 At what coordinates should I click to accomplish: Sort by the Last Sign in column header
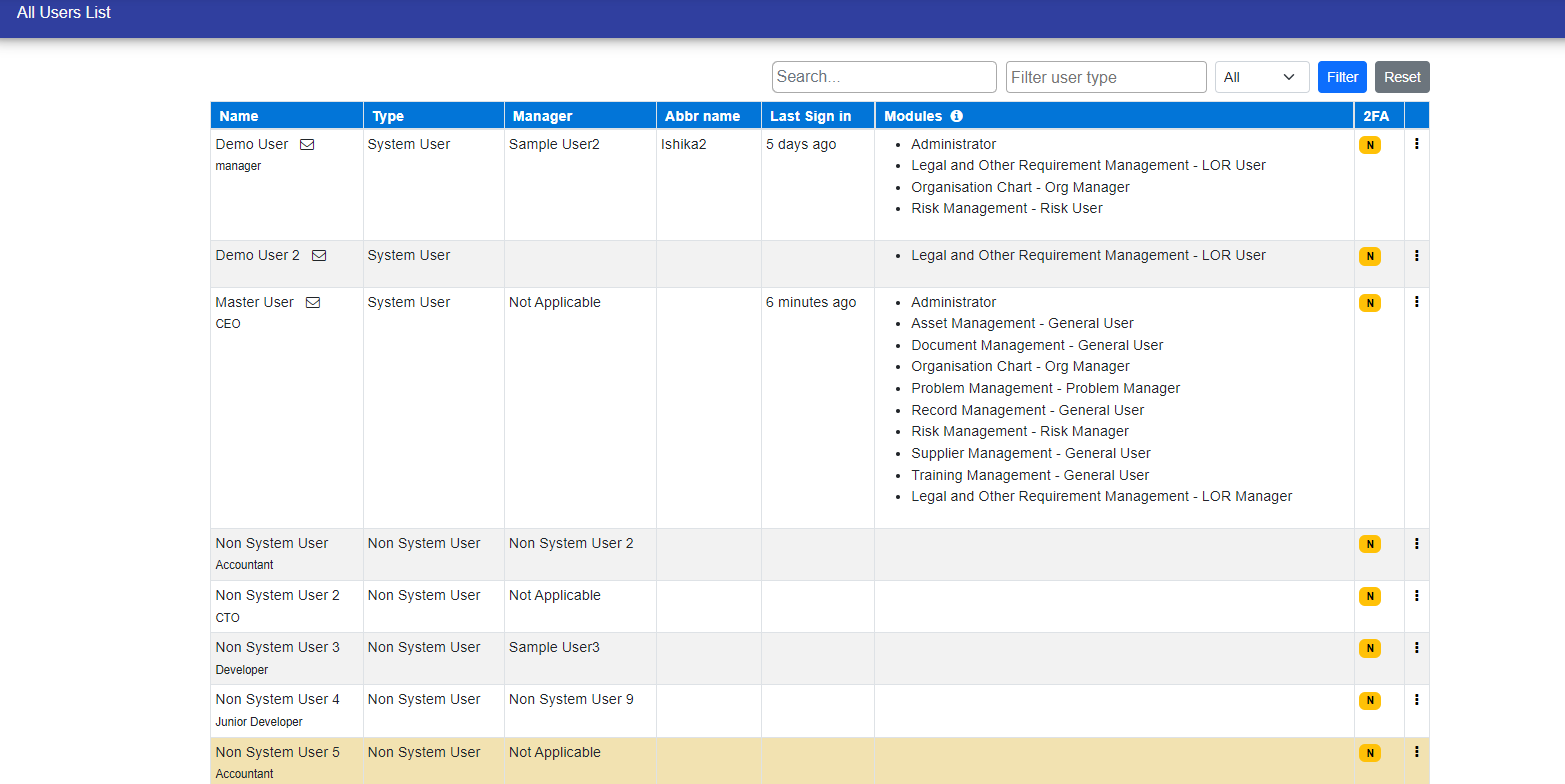pos(810,116)
